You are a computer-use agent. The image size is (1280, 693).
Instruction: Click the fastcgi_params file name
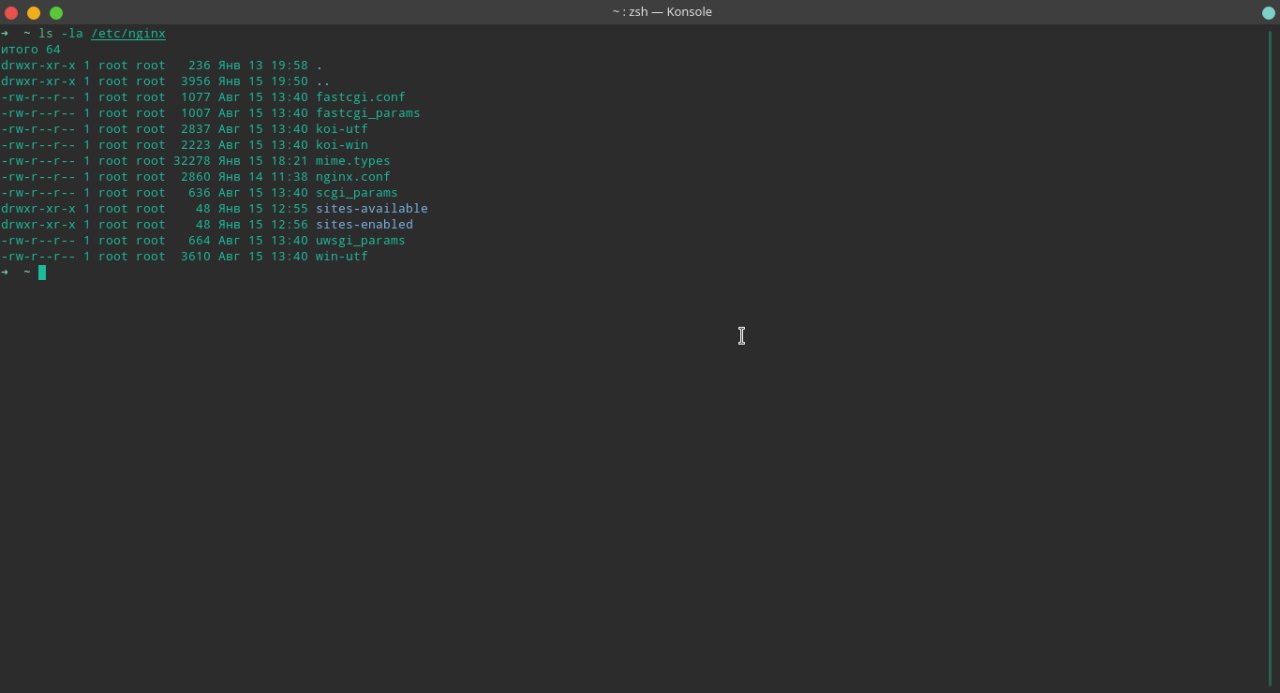point(368,113)
